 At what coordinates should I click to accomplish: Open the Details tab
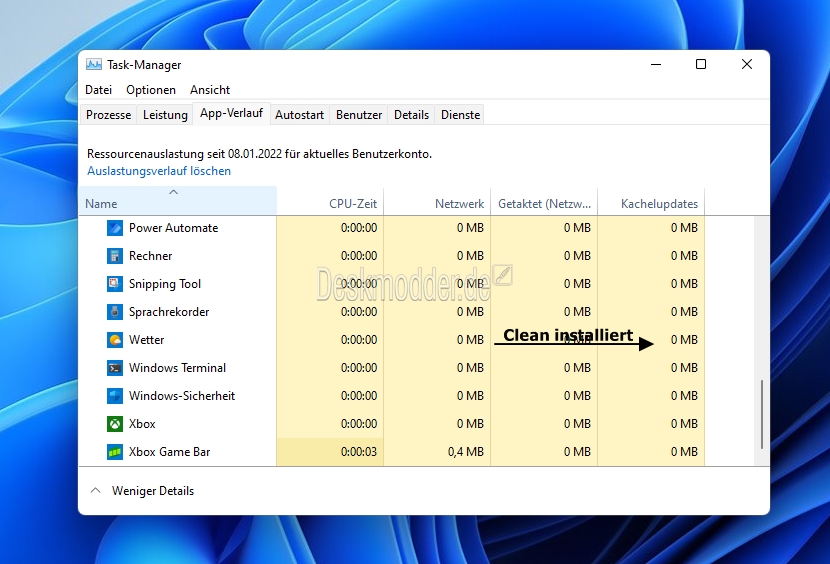coord(411,114)
